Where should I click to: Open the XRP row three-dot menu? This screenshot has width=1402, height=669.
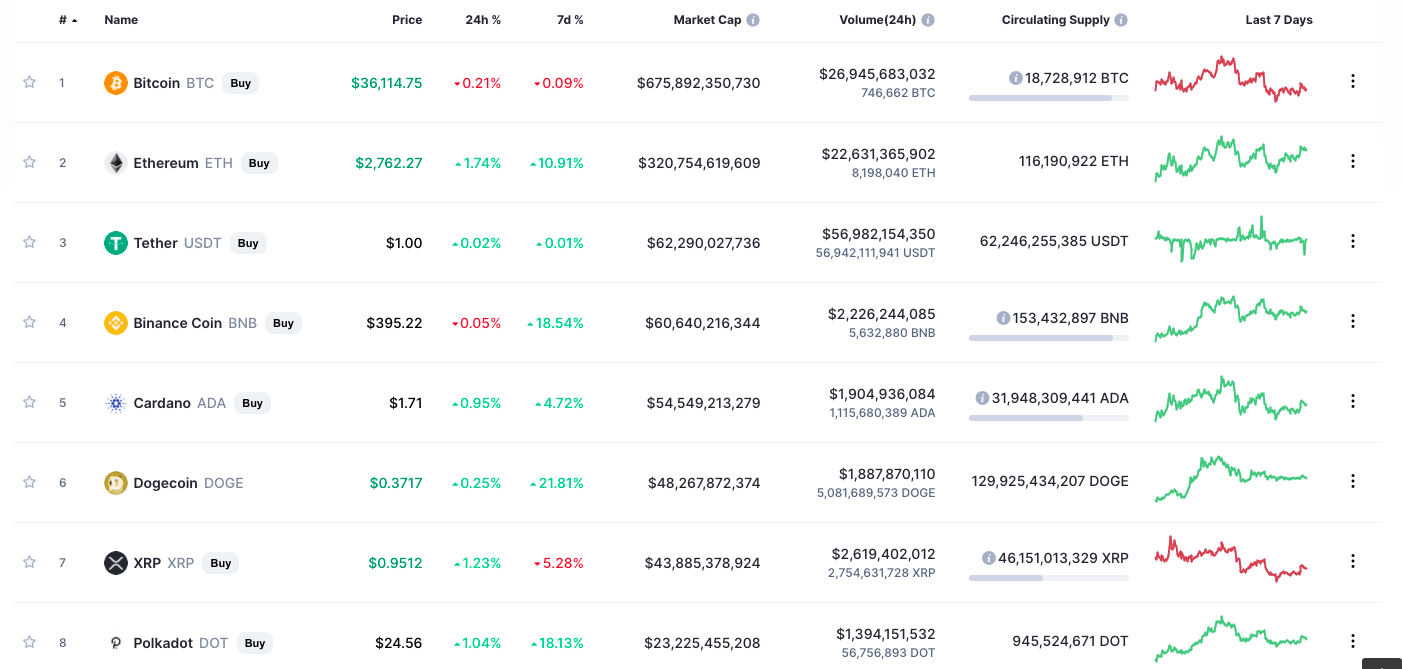pyautogui.click(x=1353, y=561)
